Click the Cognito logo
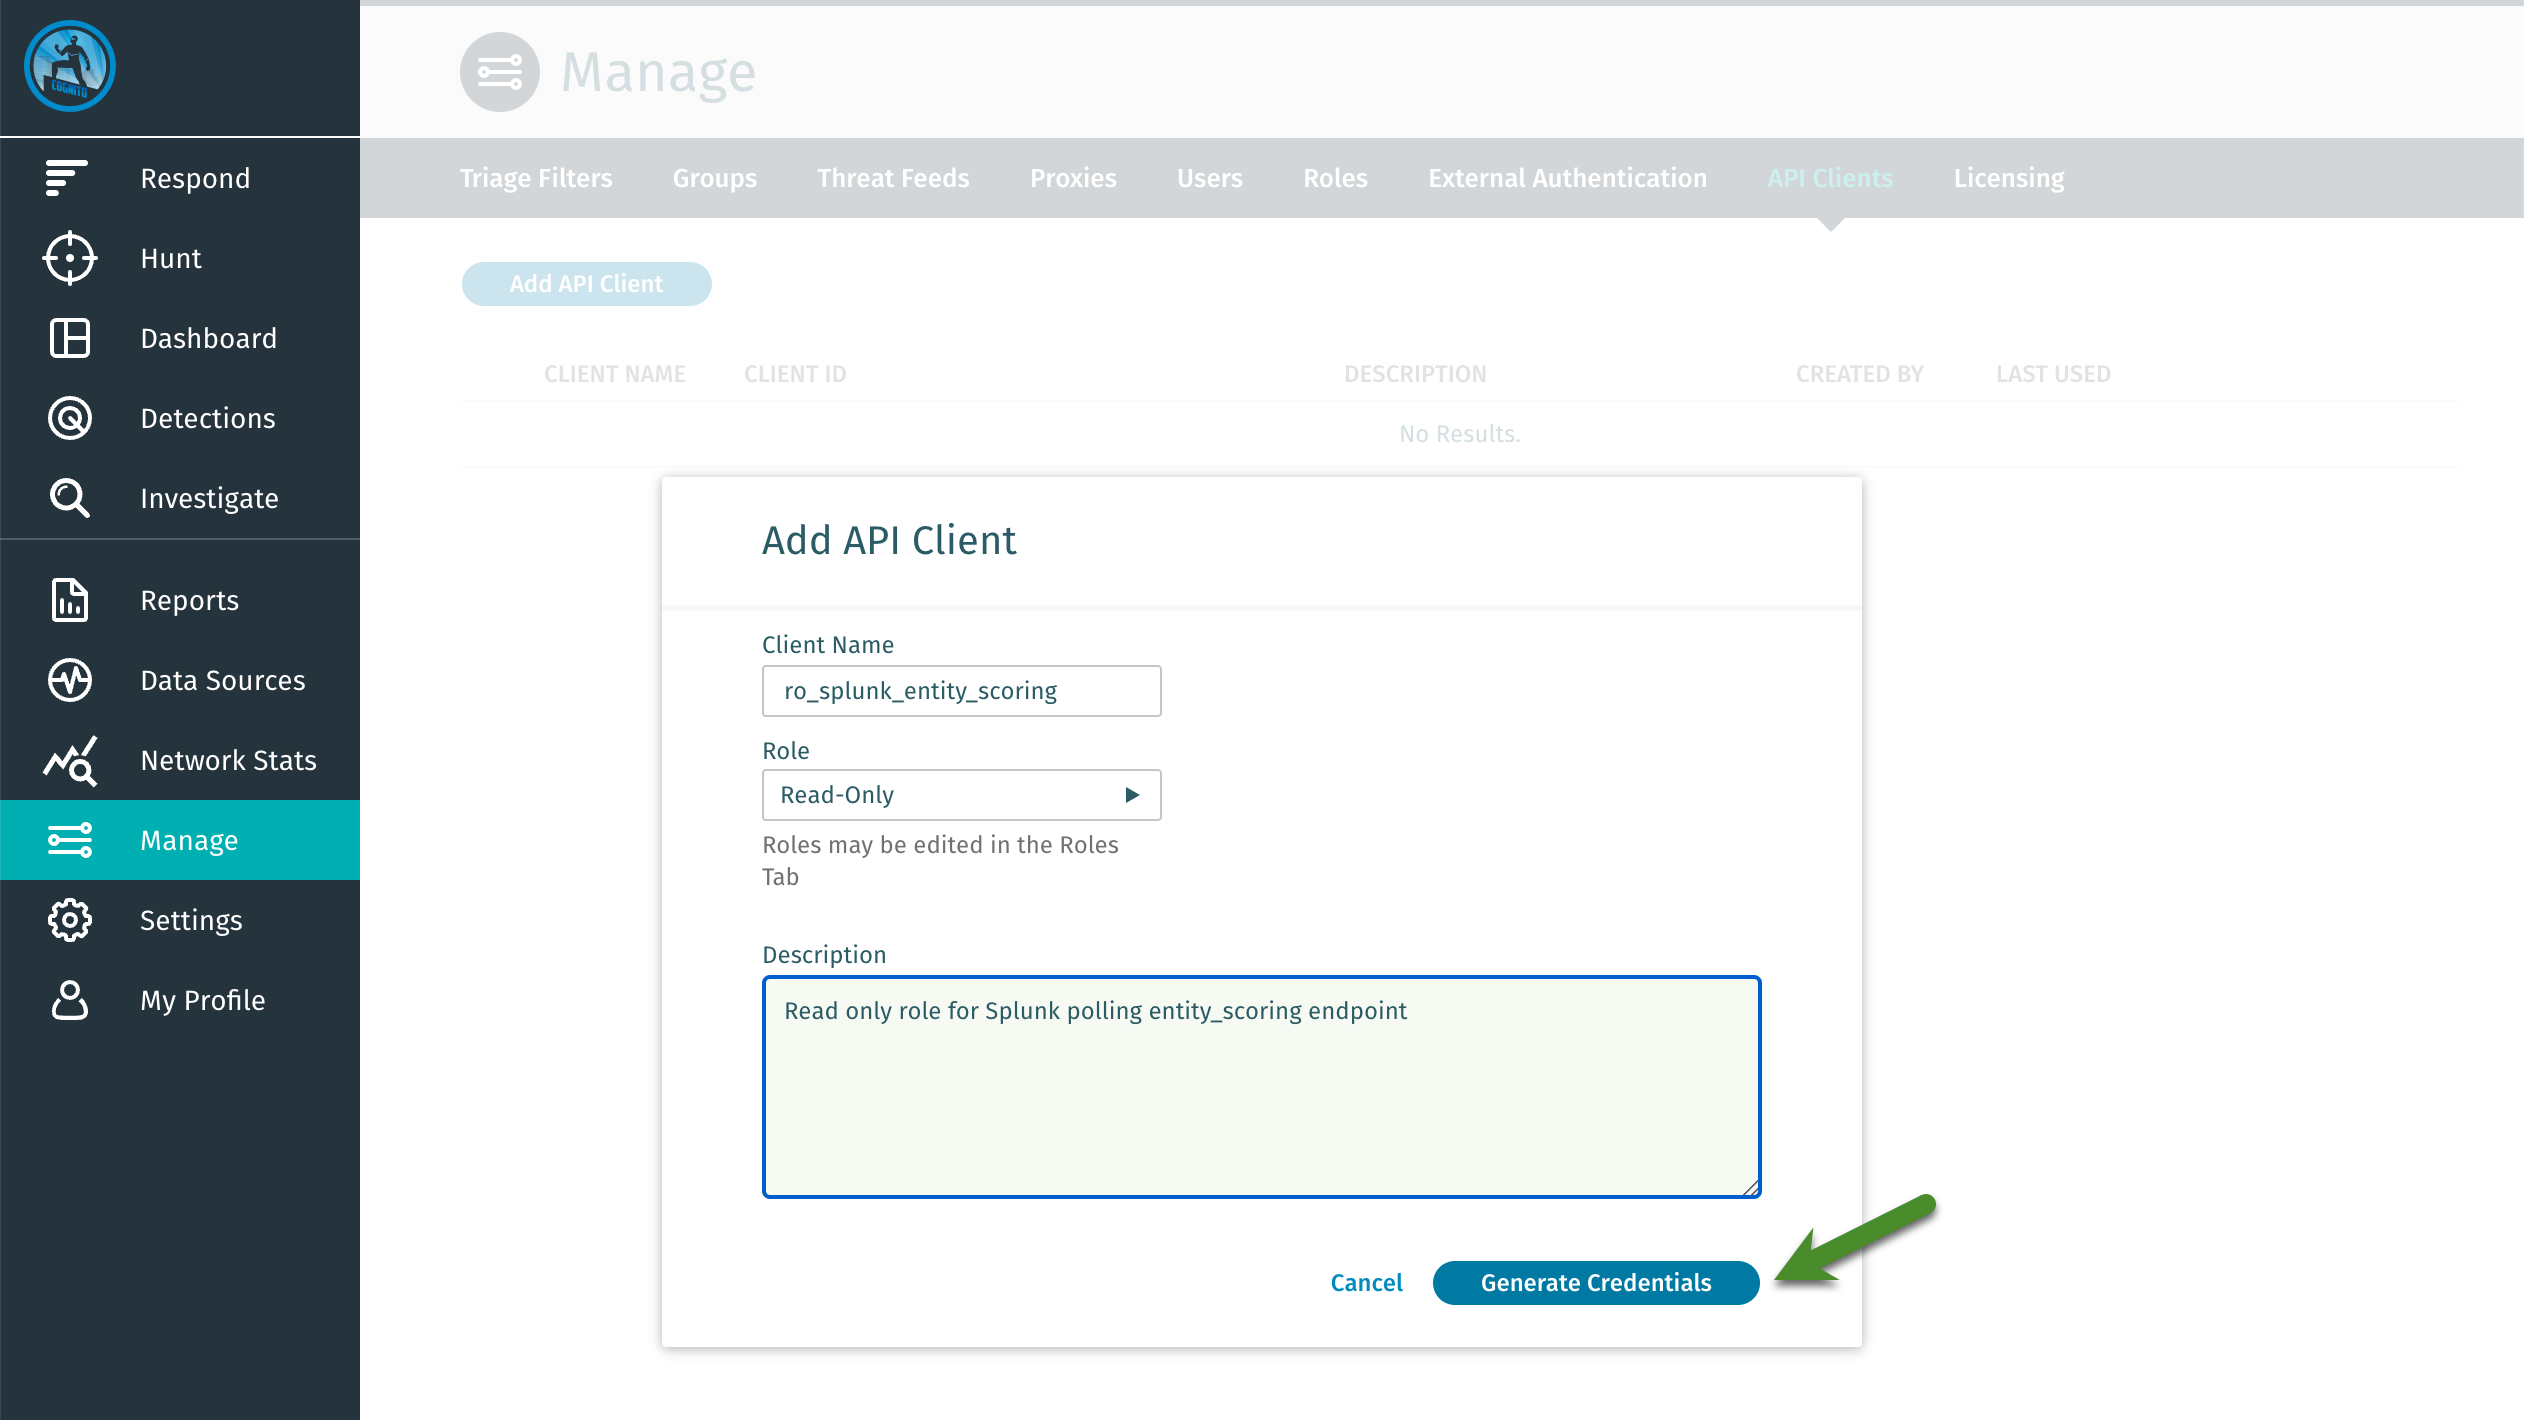Image resolution: width=2524 pixels, height=1420 pixels. coord(68,66)
